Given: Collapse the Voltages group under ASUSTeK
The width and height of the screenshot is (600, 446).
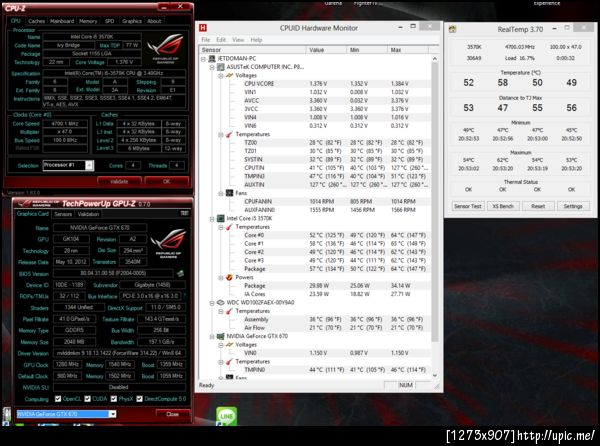Looking at the screenshot, I should [221, 76].
